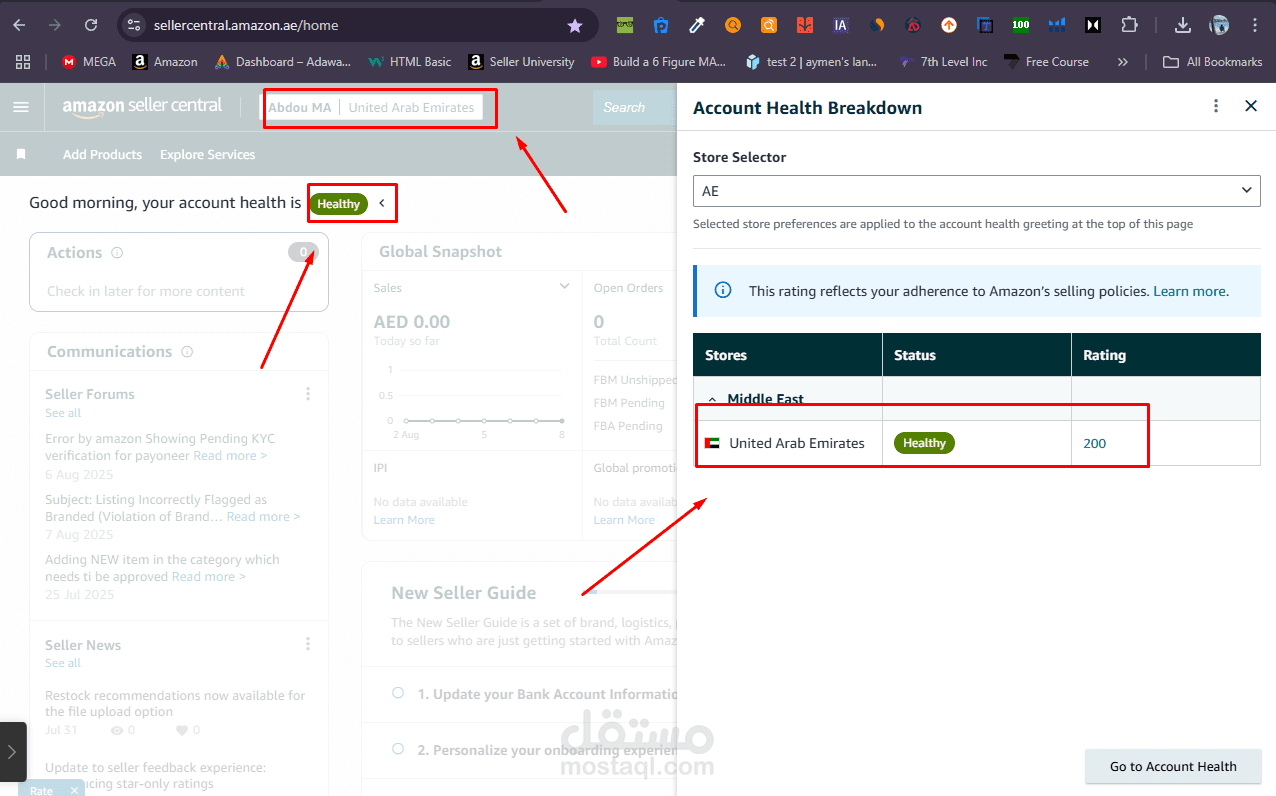
Task: Read more about Pending KYC verification post
Action: [x=230, y=456]
